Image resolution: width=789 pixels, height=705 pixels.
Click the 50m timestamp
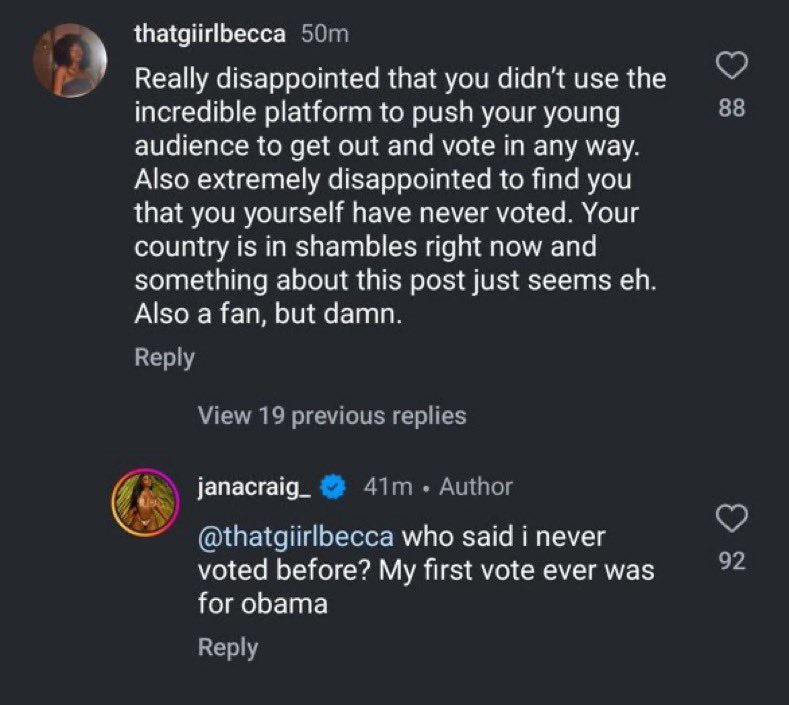[x=325, y=35]
